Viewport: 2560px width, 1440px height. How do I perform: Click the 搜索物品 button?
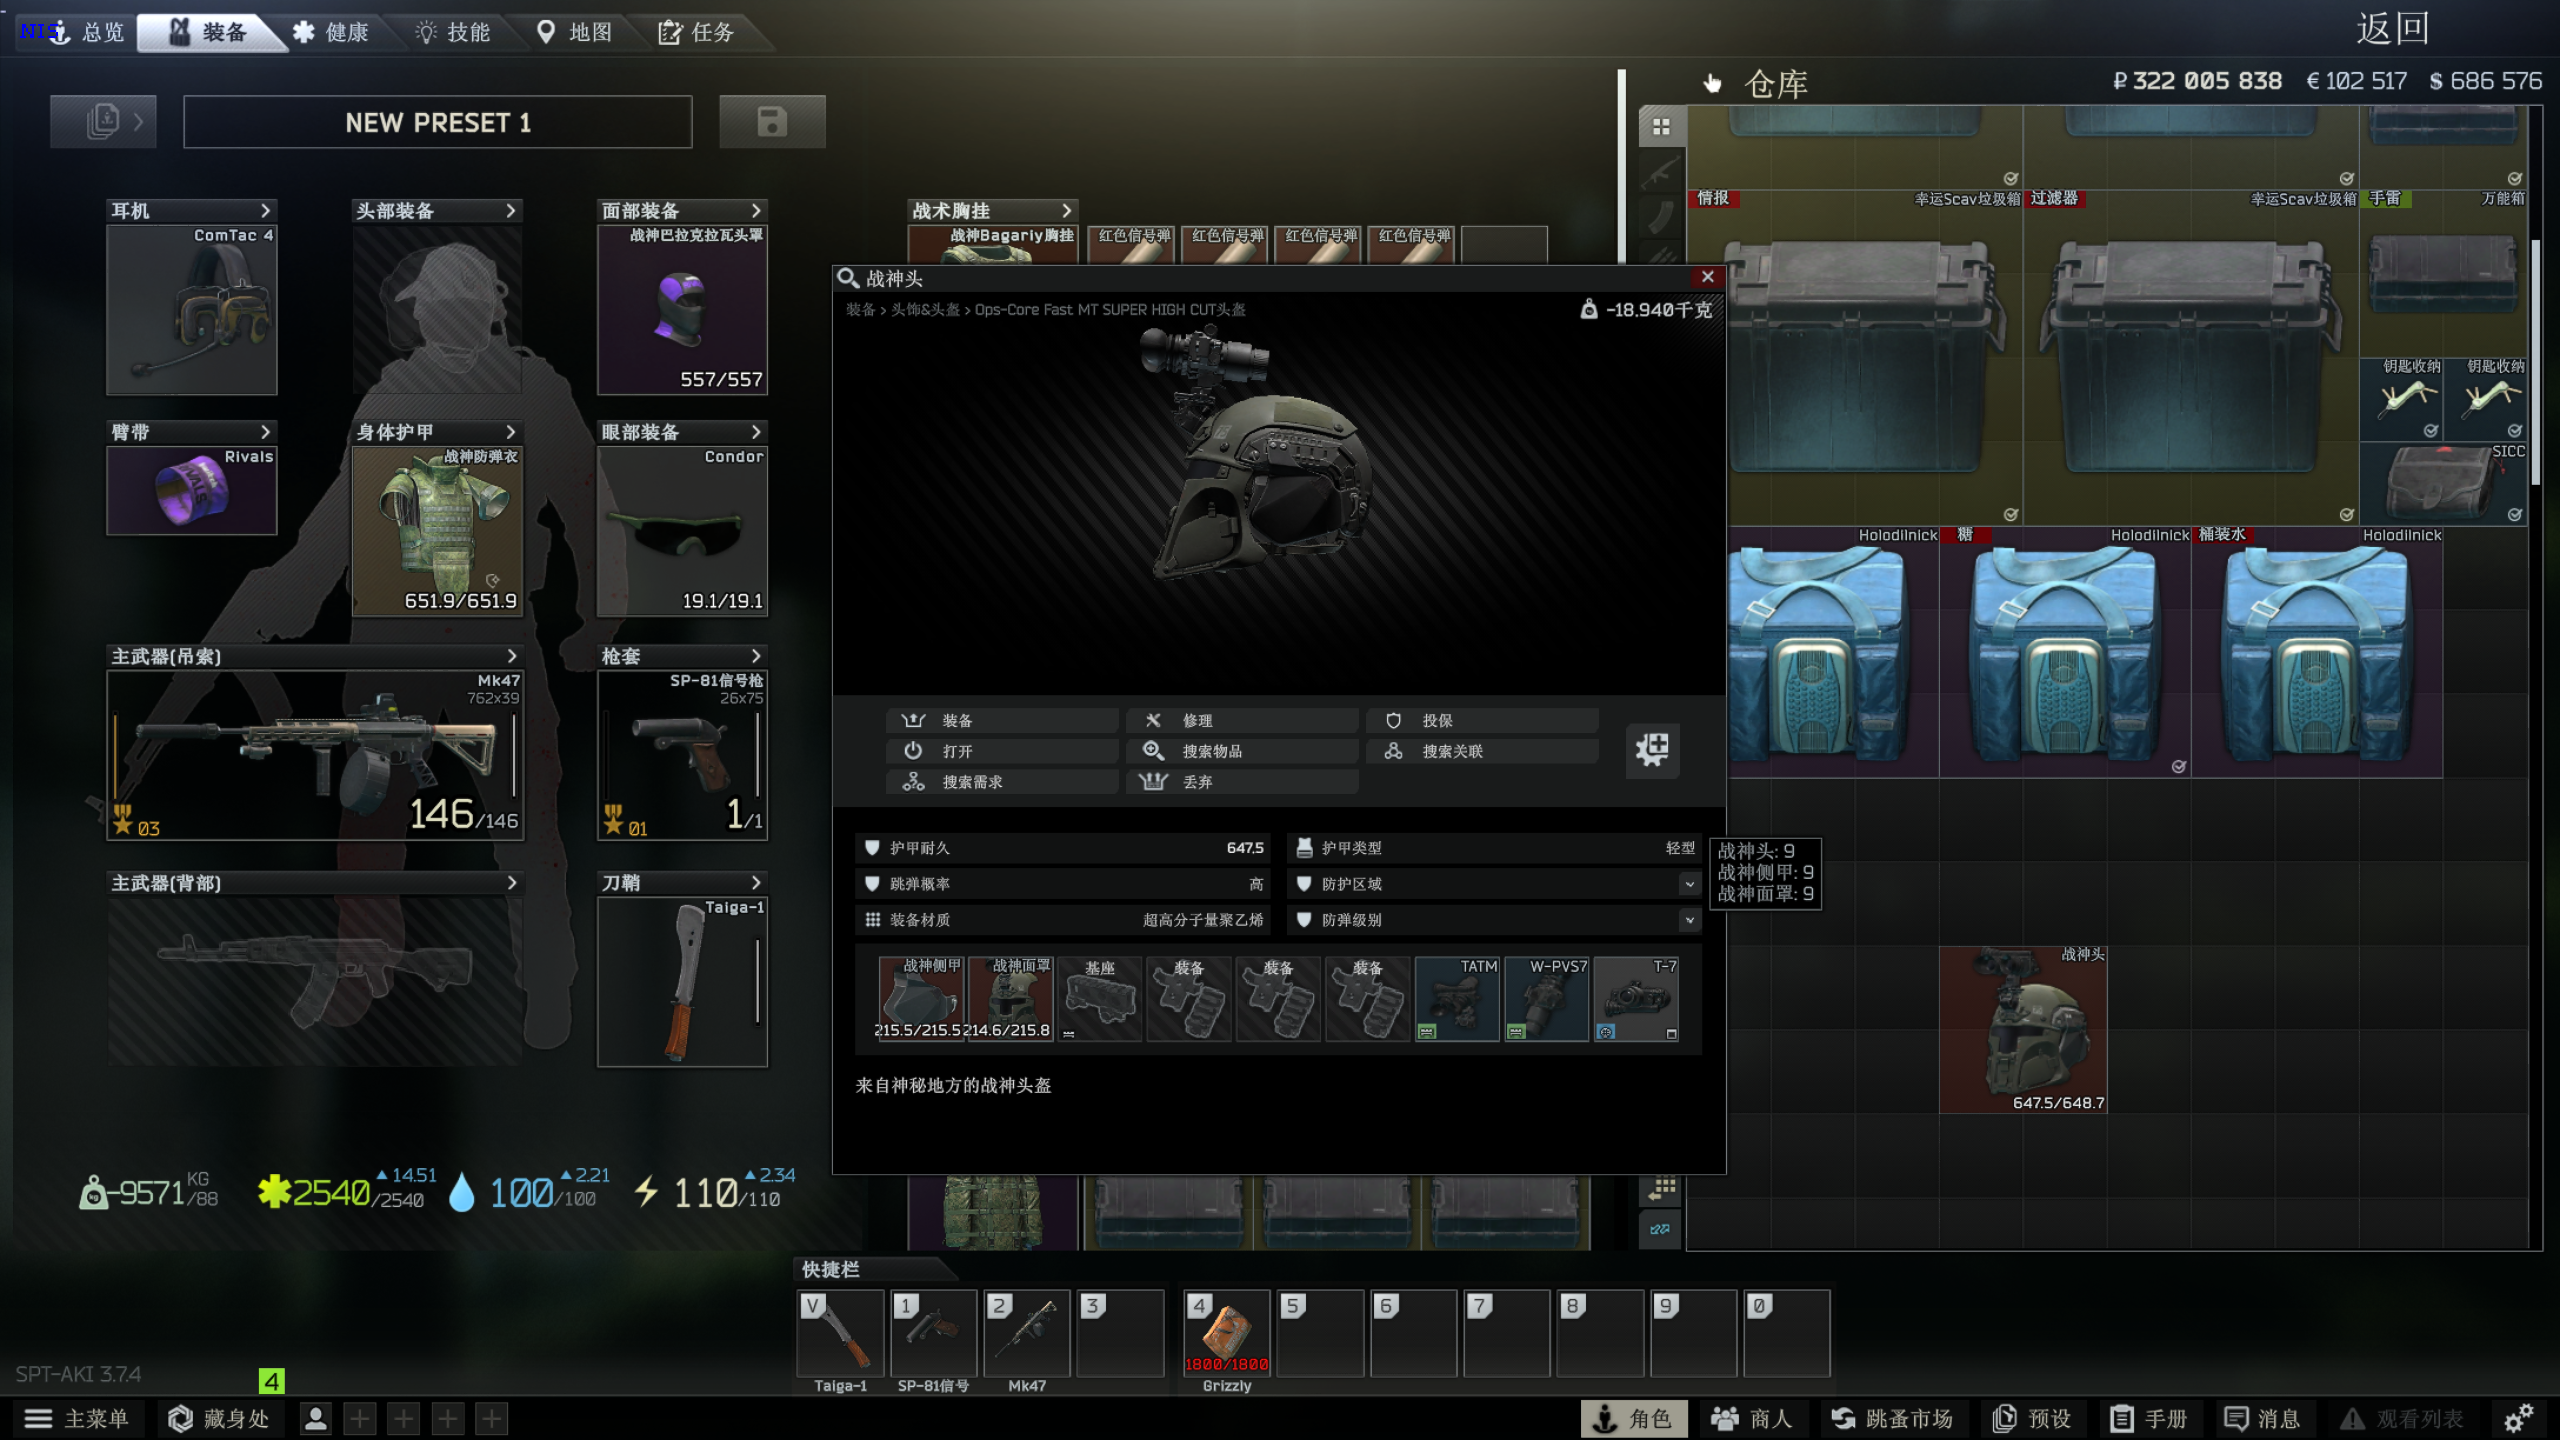(1242, 751)
